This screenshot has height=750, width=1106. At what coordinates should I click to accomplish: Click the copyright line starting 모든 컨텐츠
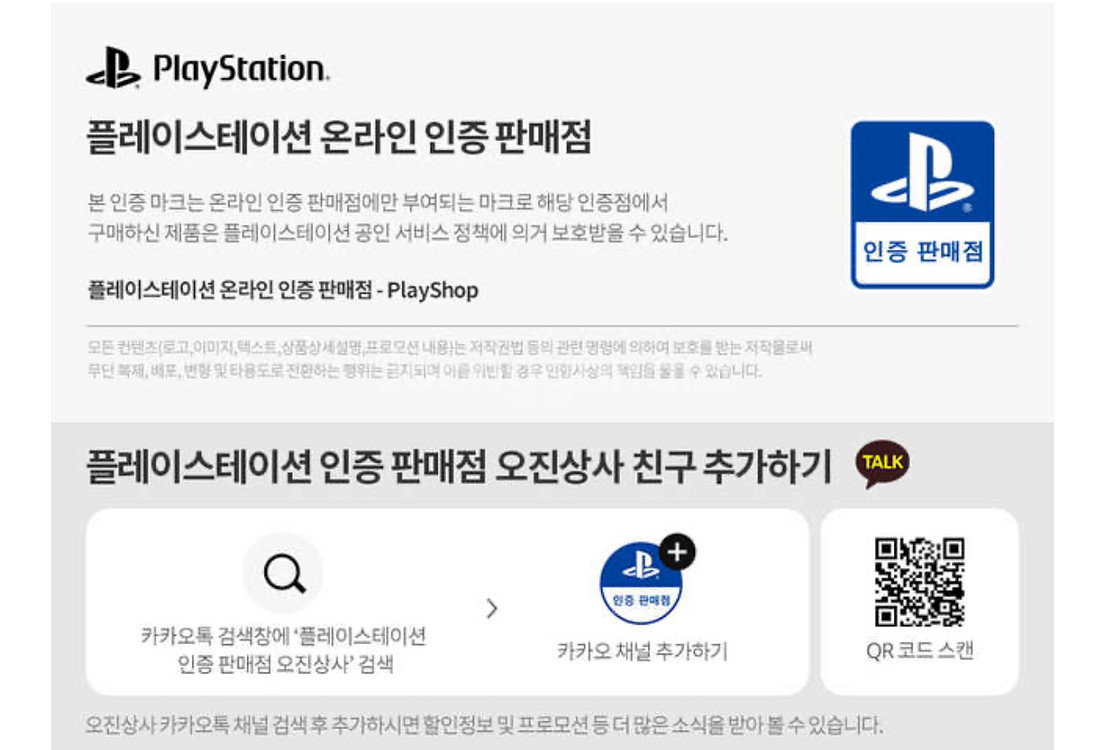450,347
